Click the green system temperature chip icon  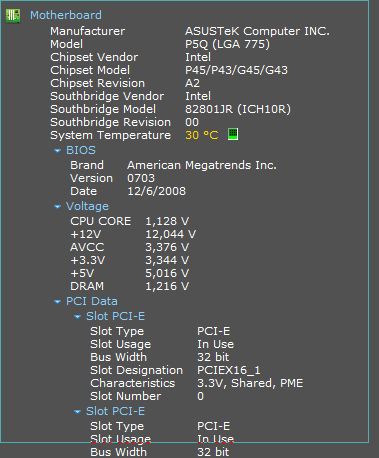233,134
